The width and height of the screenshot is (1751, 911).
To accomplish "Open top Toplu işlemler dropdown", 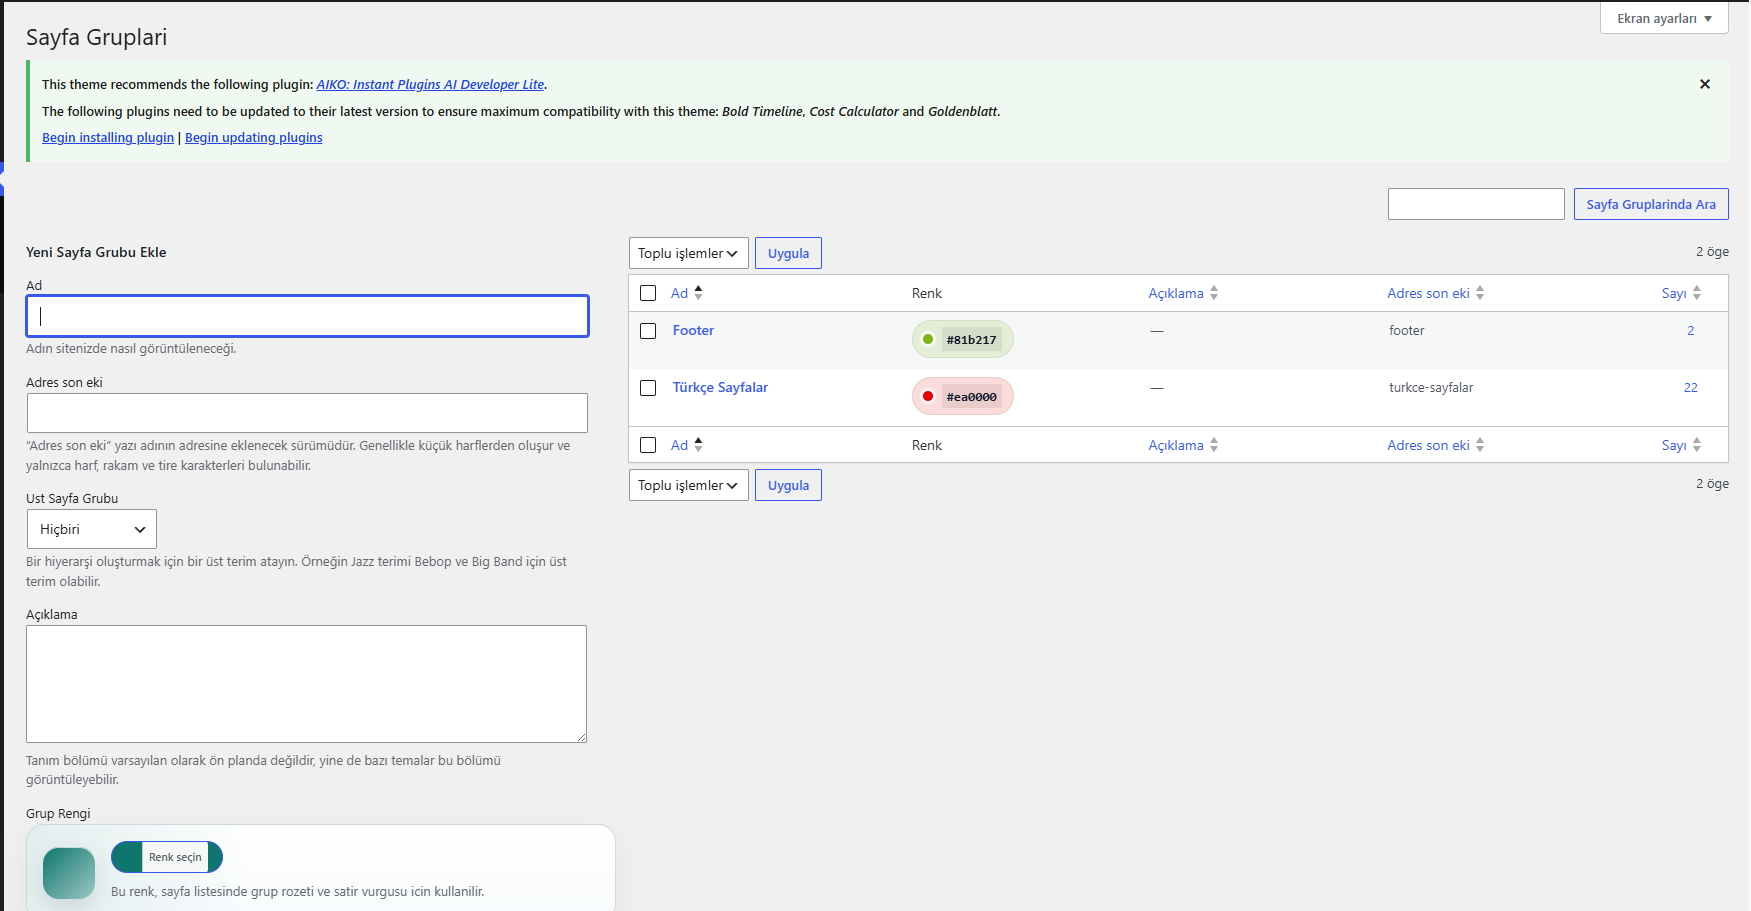I will 689,253.
